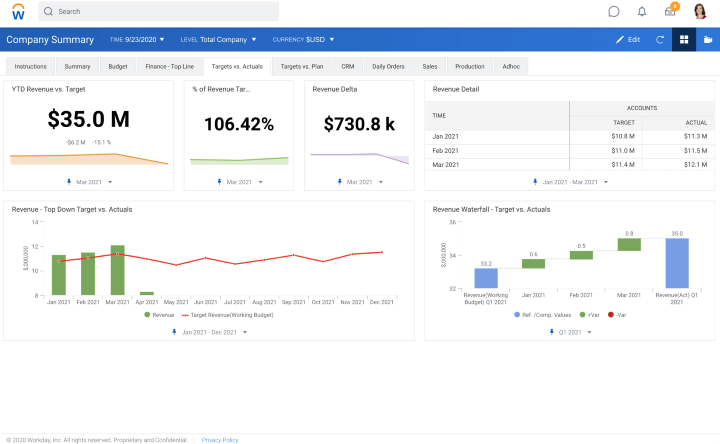Switch to grid dashboard view icon
720x444 pixels.
tap(684, 40)
